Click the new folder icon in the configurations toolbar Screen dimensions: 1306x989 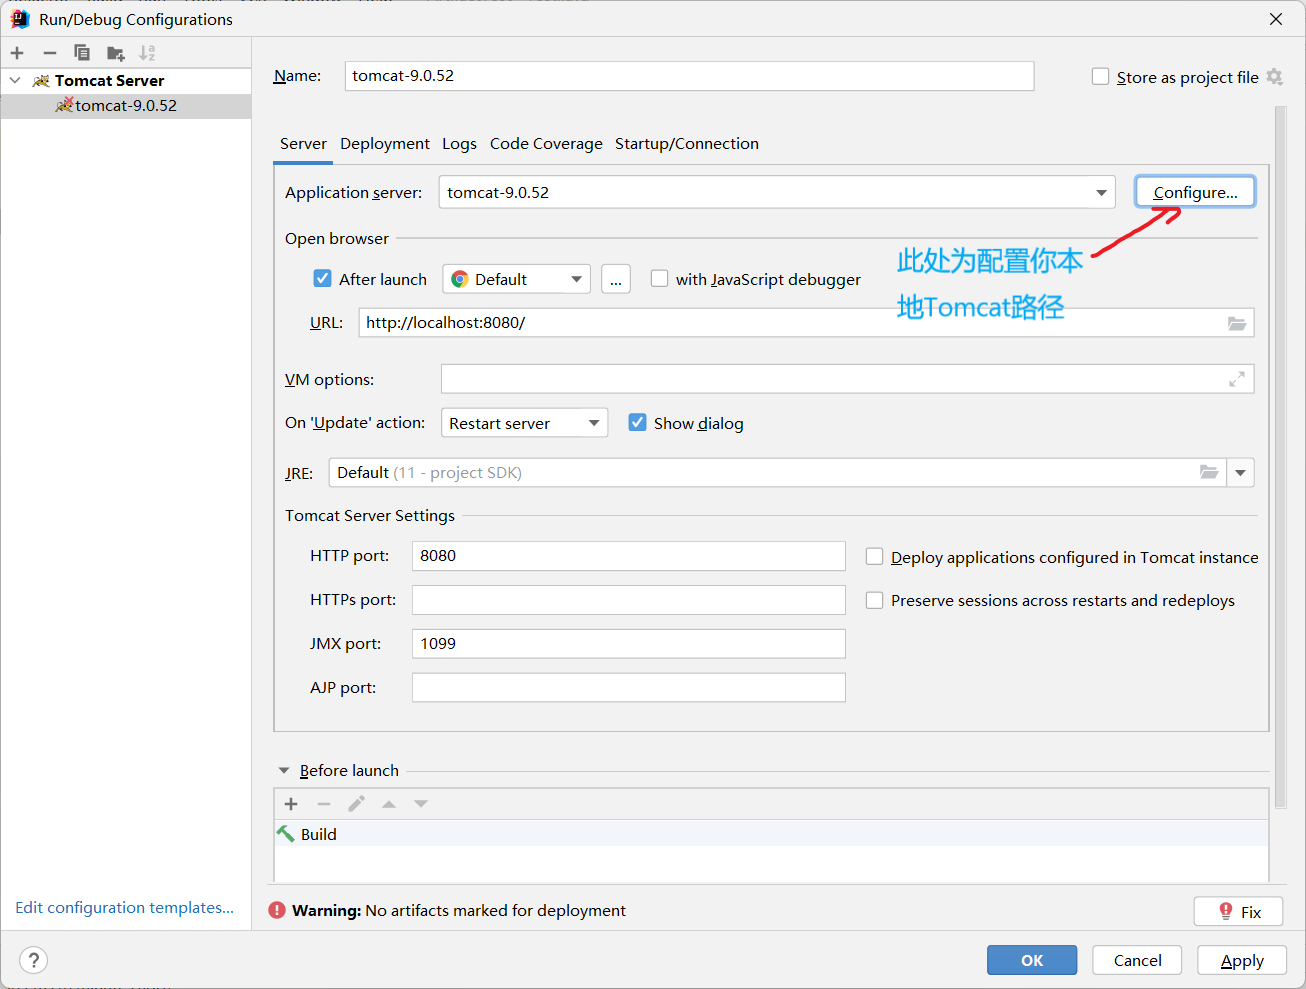[x=116, y=53]
